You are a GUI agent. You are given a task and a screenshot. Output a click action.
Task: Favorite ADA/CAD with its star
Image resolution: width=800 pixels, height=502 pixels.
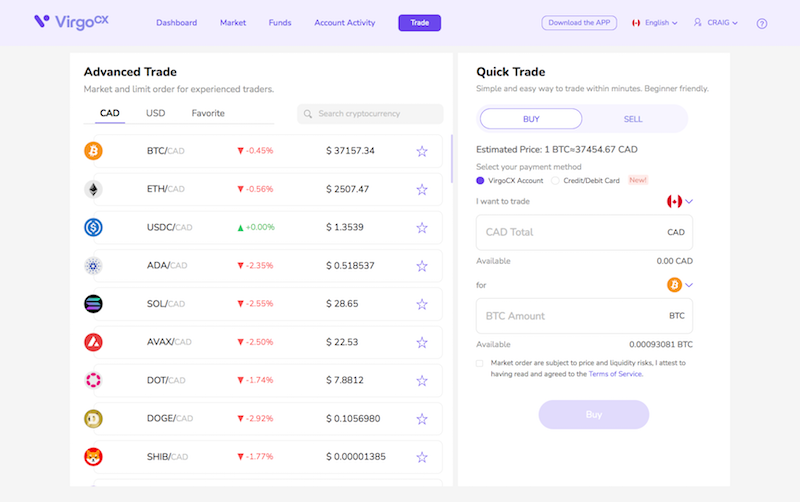click(x=422, y=266)
